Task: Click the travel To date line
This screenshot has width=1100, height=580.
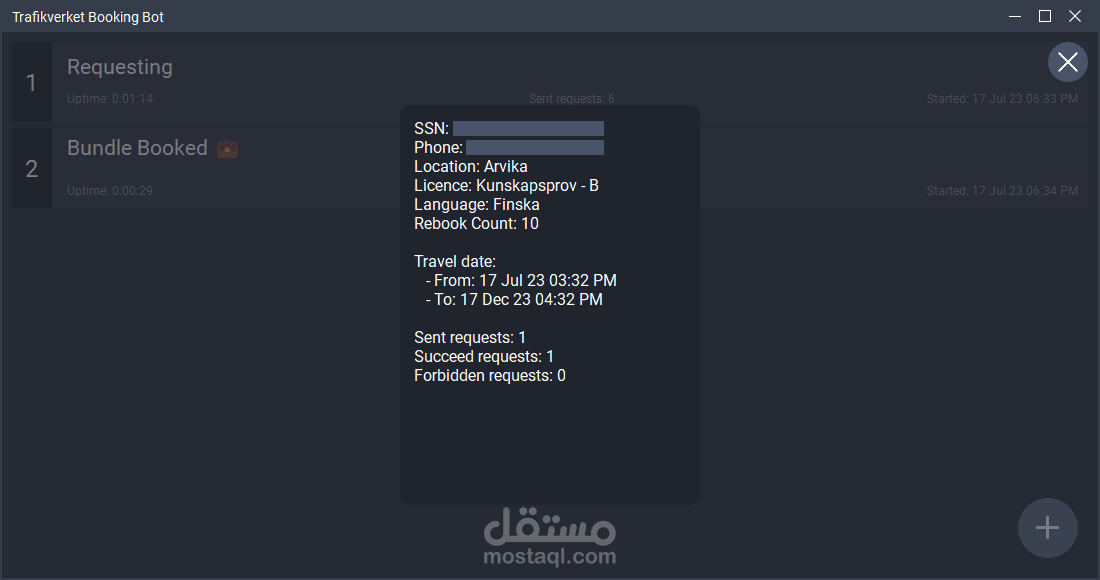Action: (514, 299)
